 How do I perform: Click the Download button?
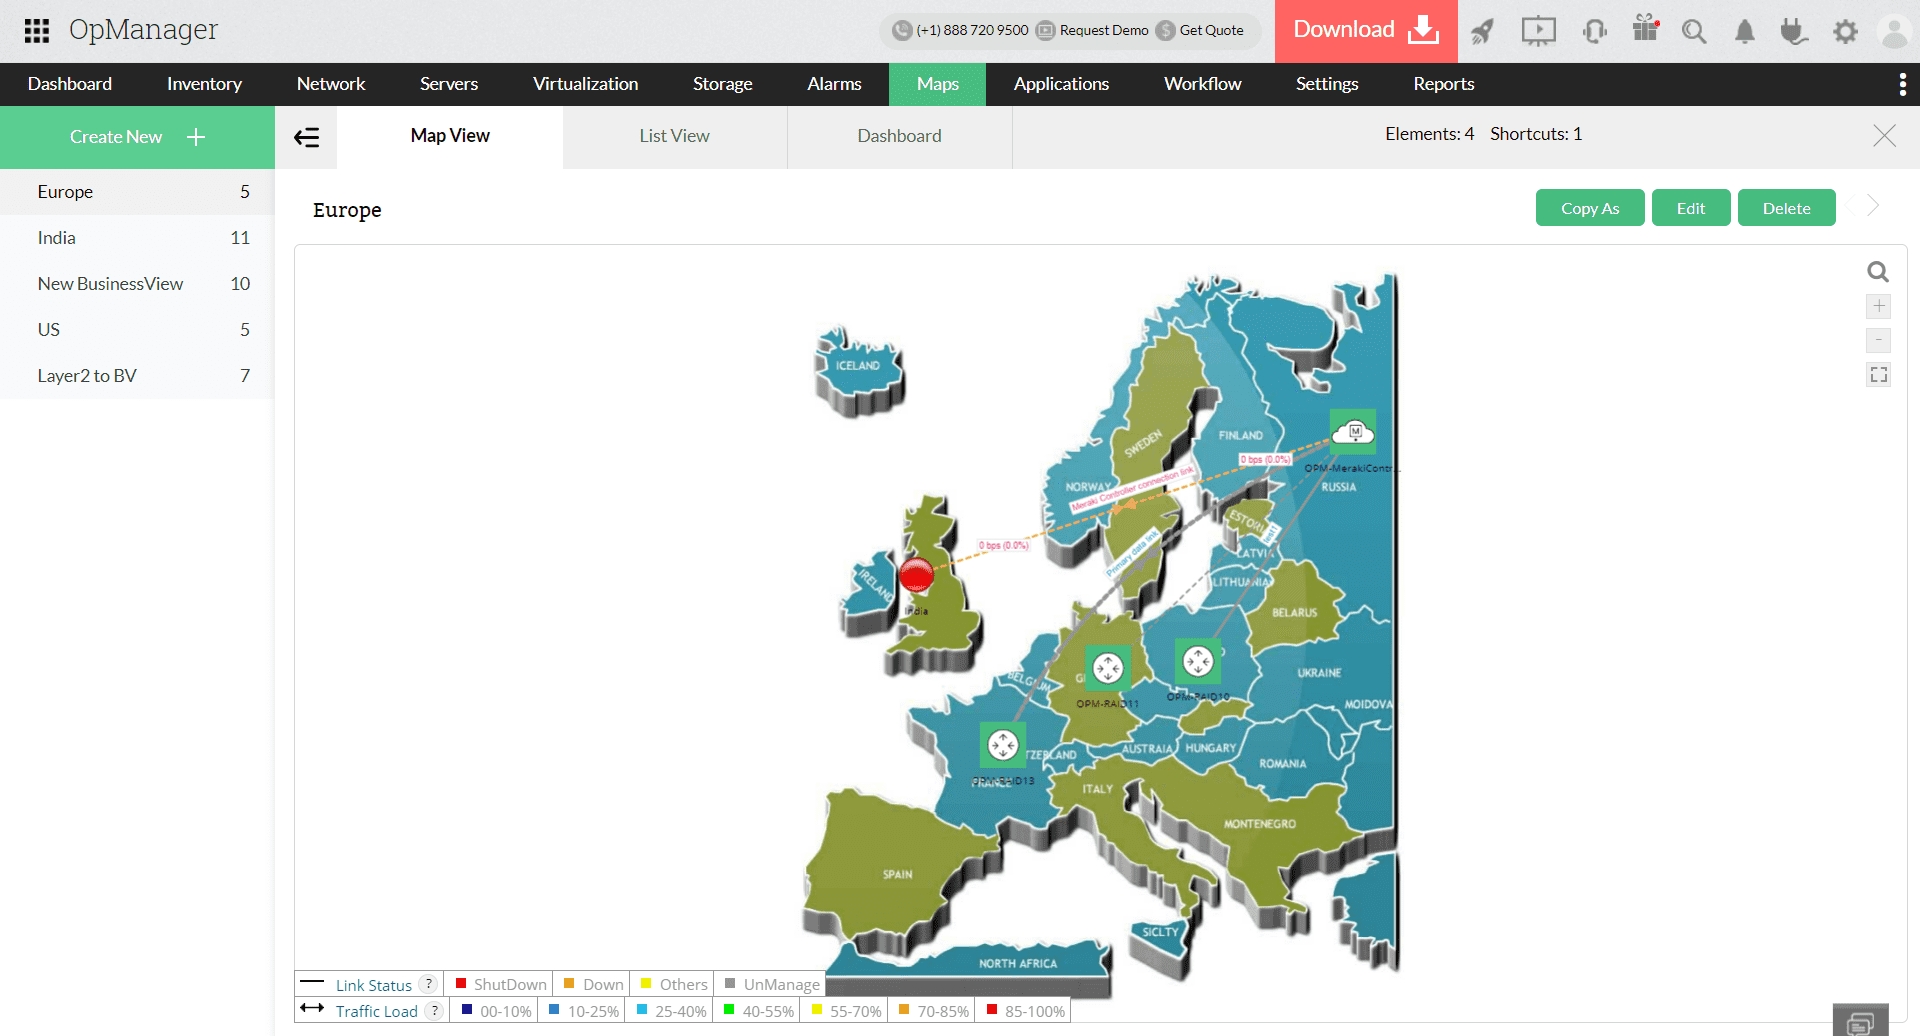pyautogui.click(x=1366, y=31)
